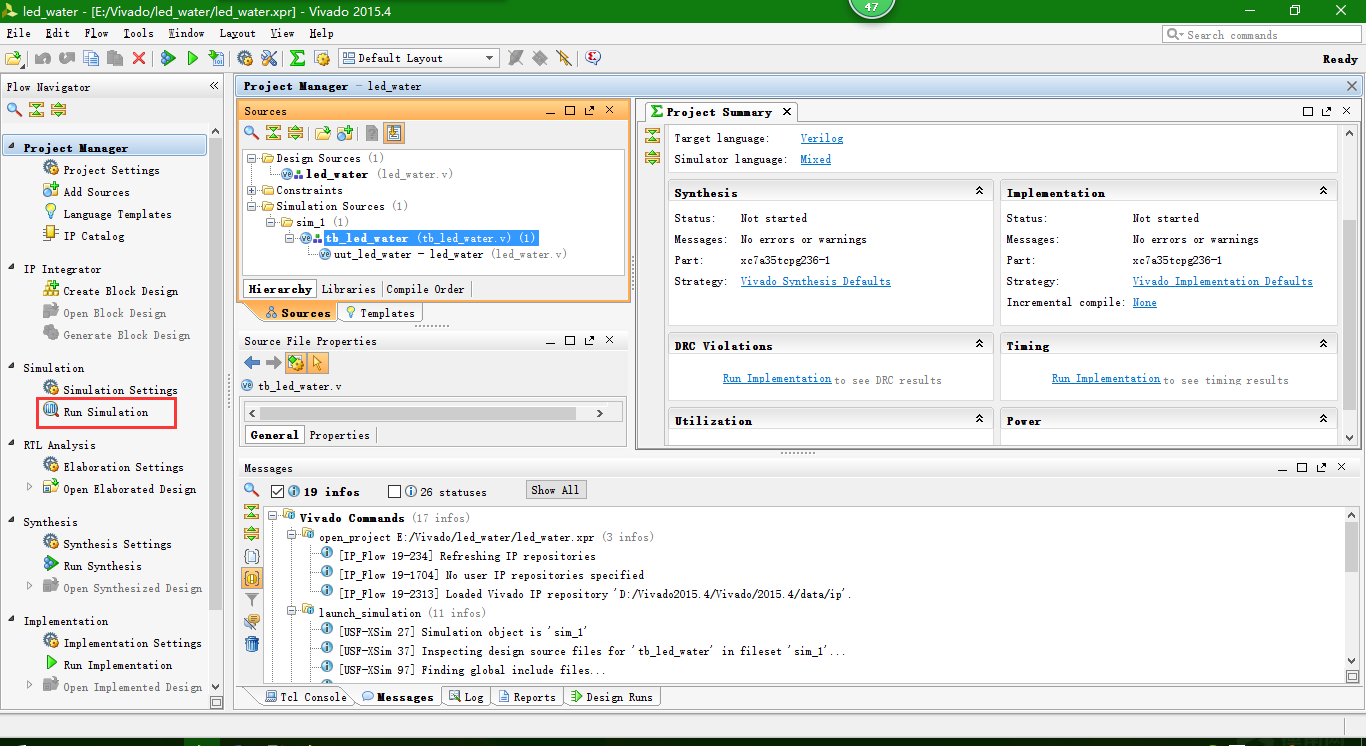This screenshot has height=746, width=1366.
Task: Click the tools options wrench toolbar icon
Action: [269, 58]
